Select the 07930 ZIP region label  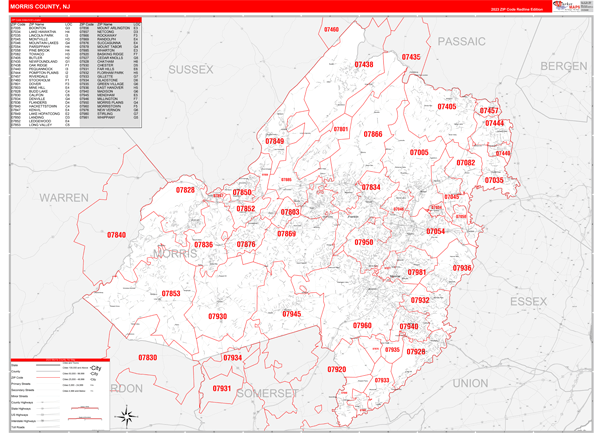(x=217, y=316)
